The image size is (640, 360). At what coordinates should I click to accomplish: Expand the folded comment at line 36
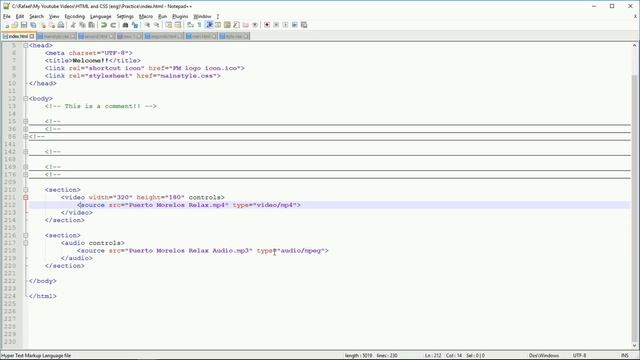pyautogui.click(x=26, y=129)
